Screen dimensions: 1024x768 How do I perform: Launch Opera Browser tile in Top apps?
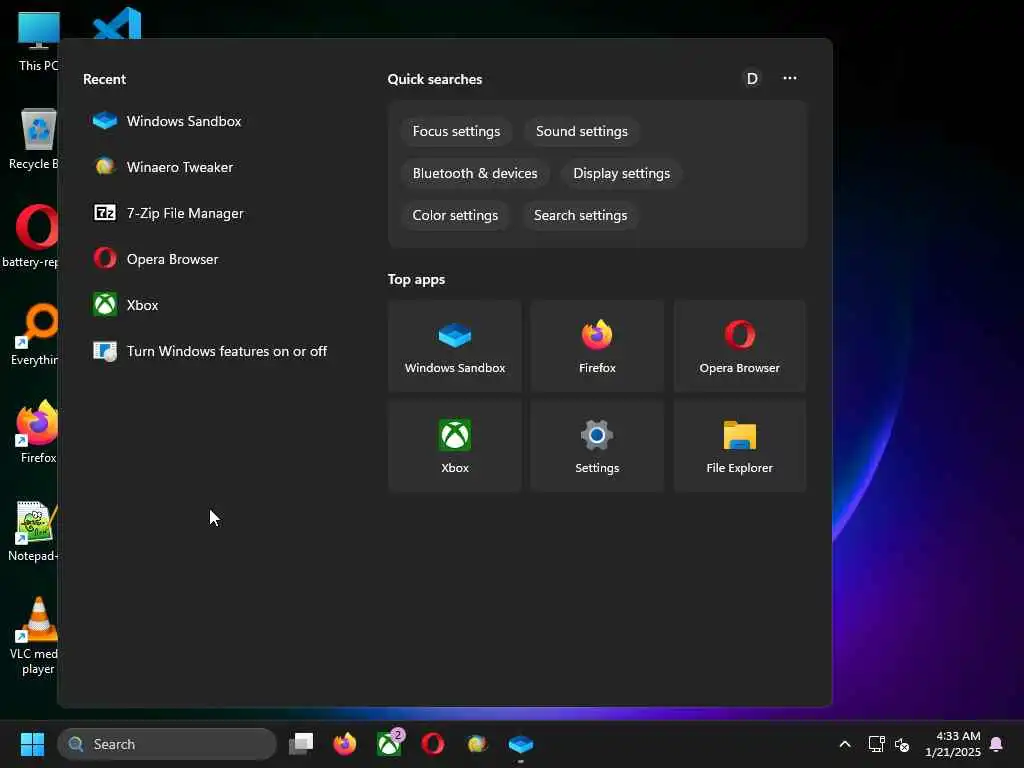pos(739,346)
